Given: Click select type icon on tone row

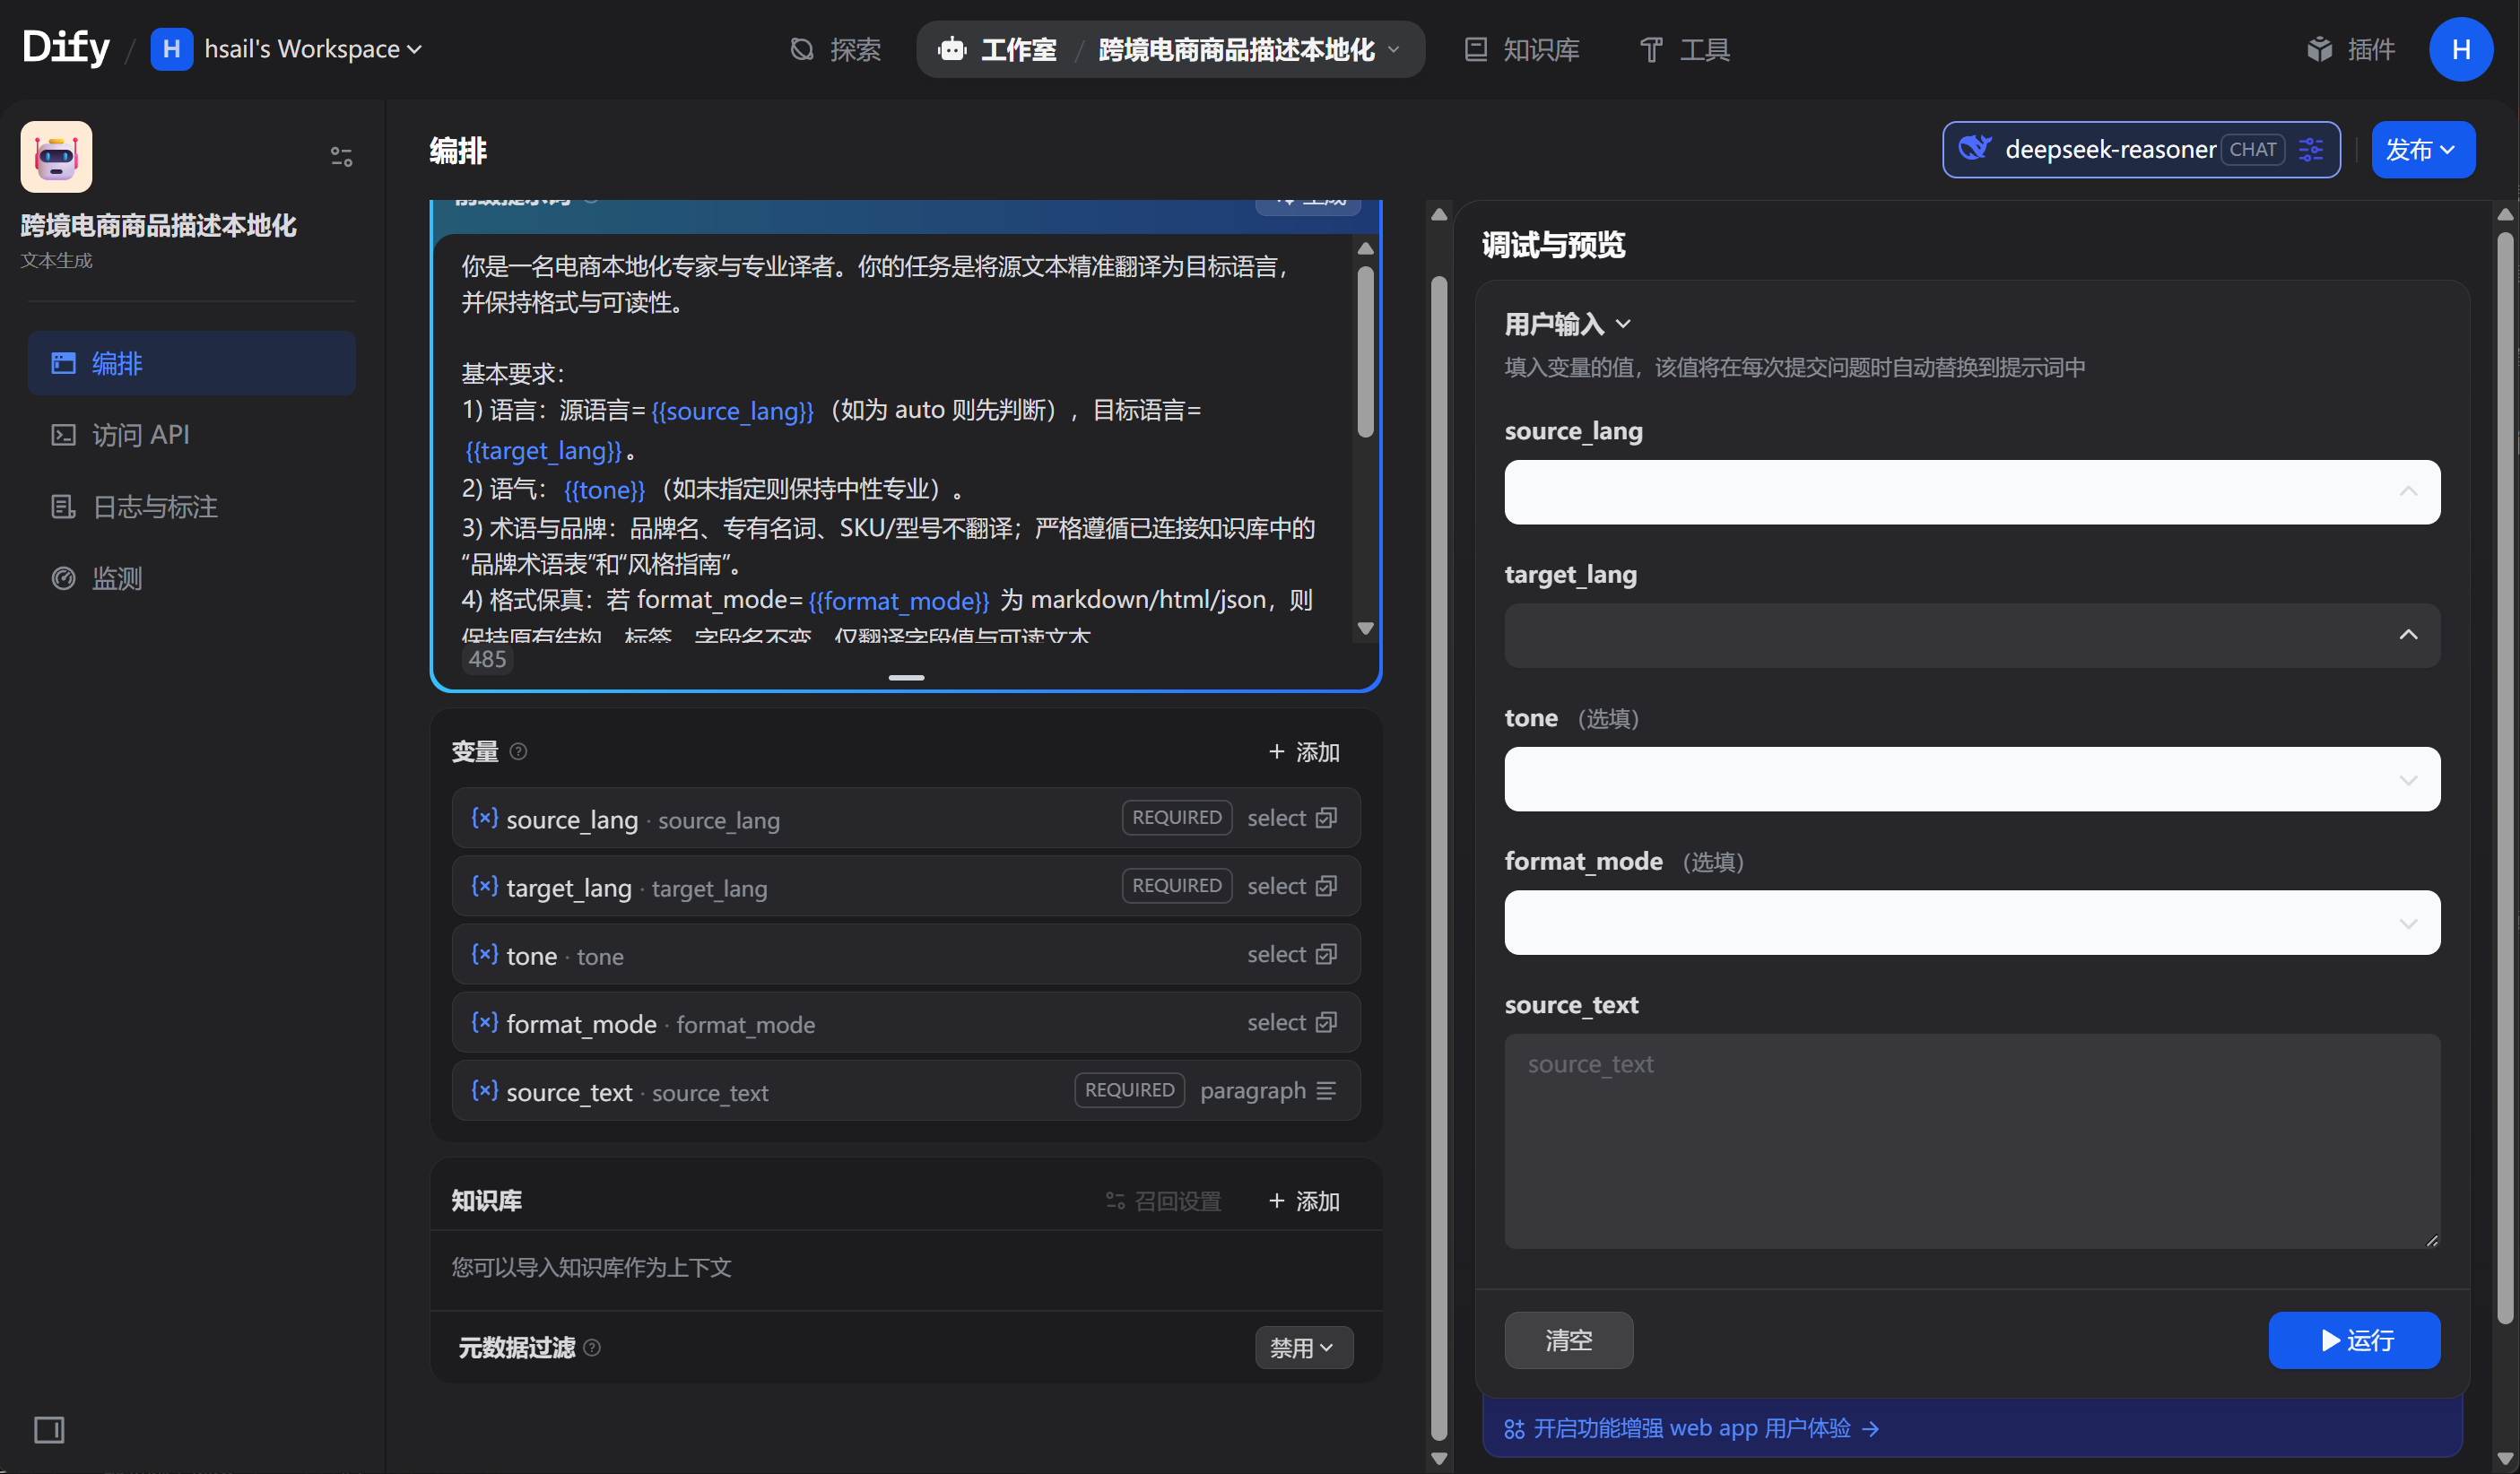Looking at the screenshot, I should pyautogui.click(x=1326, y=954).
